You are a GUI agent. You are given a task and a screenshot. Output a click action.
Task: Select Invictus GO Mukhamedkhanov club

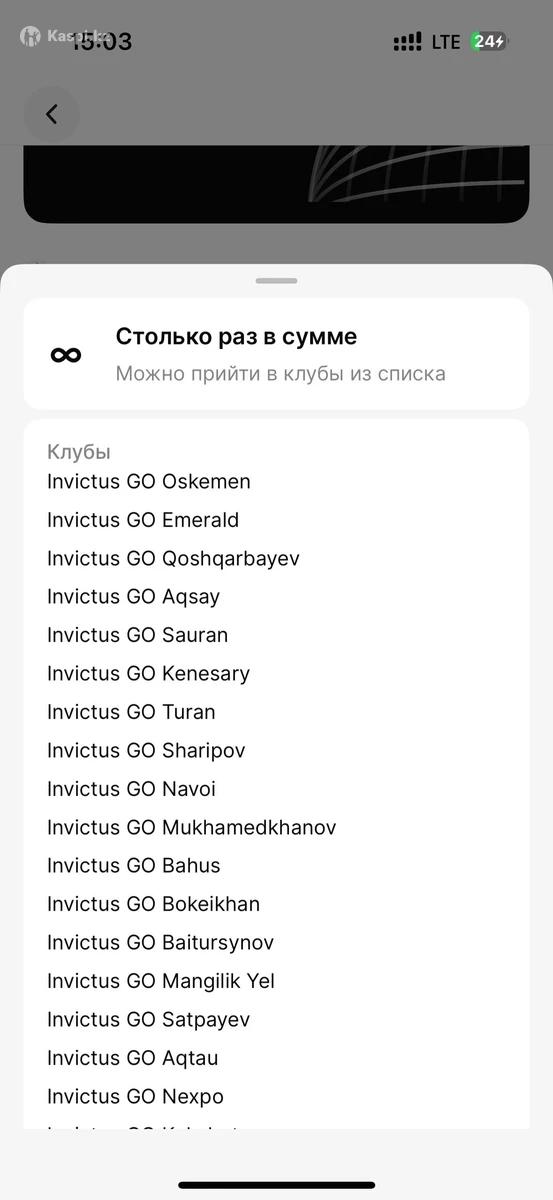tap(192, 827)
